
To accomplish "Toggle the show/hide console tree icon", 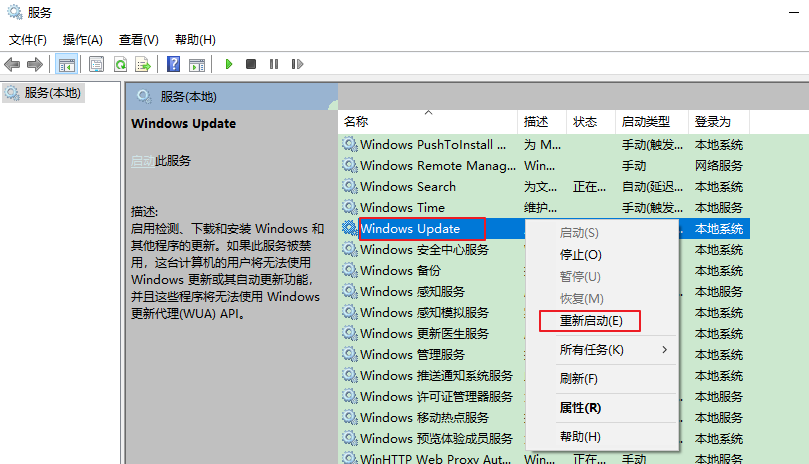I will coord(67,65).
